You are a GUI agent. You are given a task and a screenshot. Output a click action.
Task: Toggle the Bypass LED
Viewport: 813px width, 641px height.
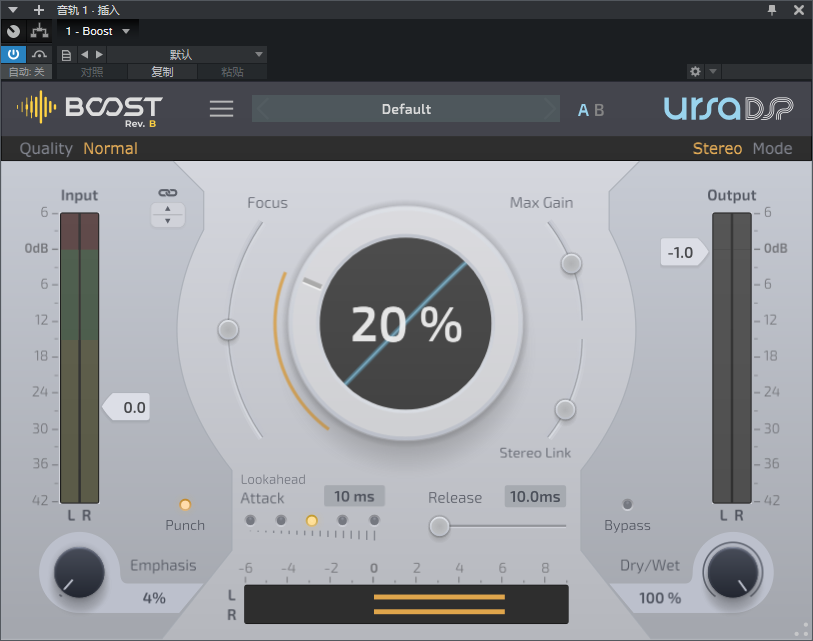click(x=627, y=504)
